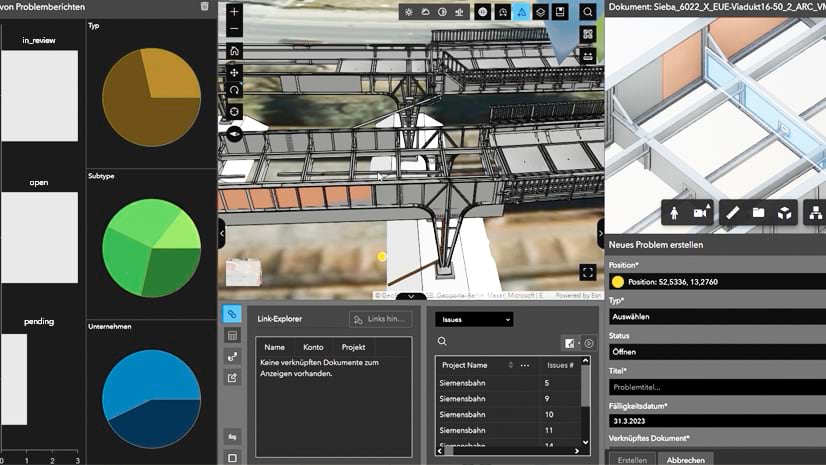
Task: Click the Problemtitel input field
Action: click(x=717, y=387)
